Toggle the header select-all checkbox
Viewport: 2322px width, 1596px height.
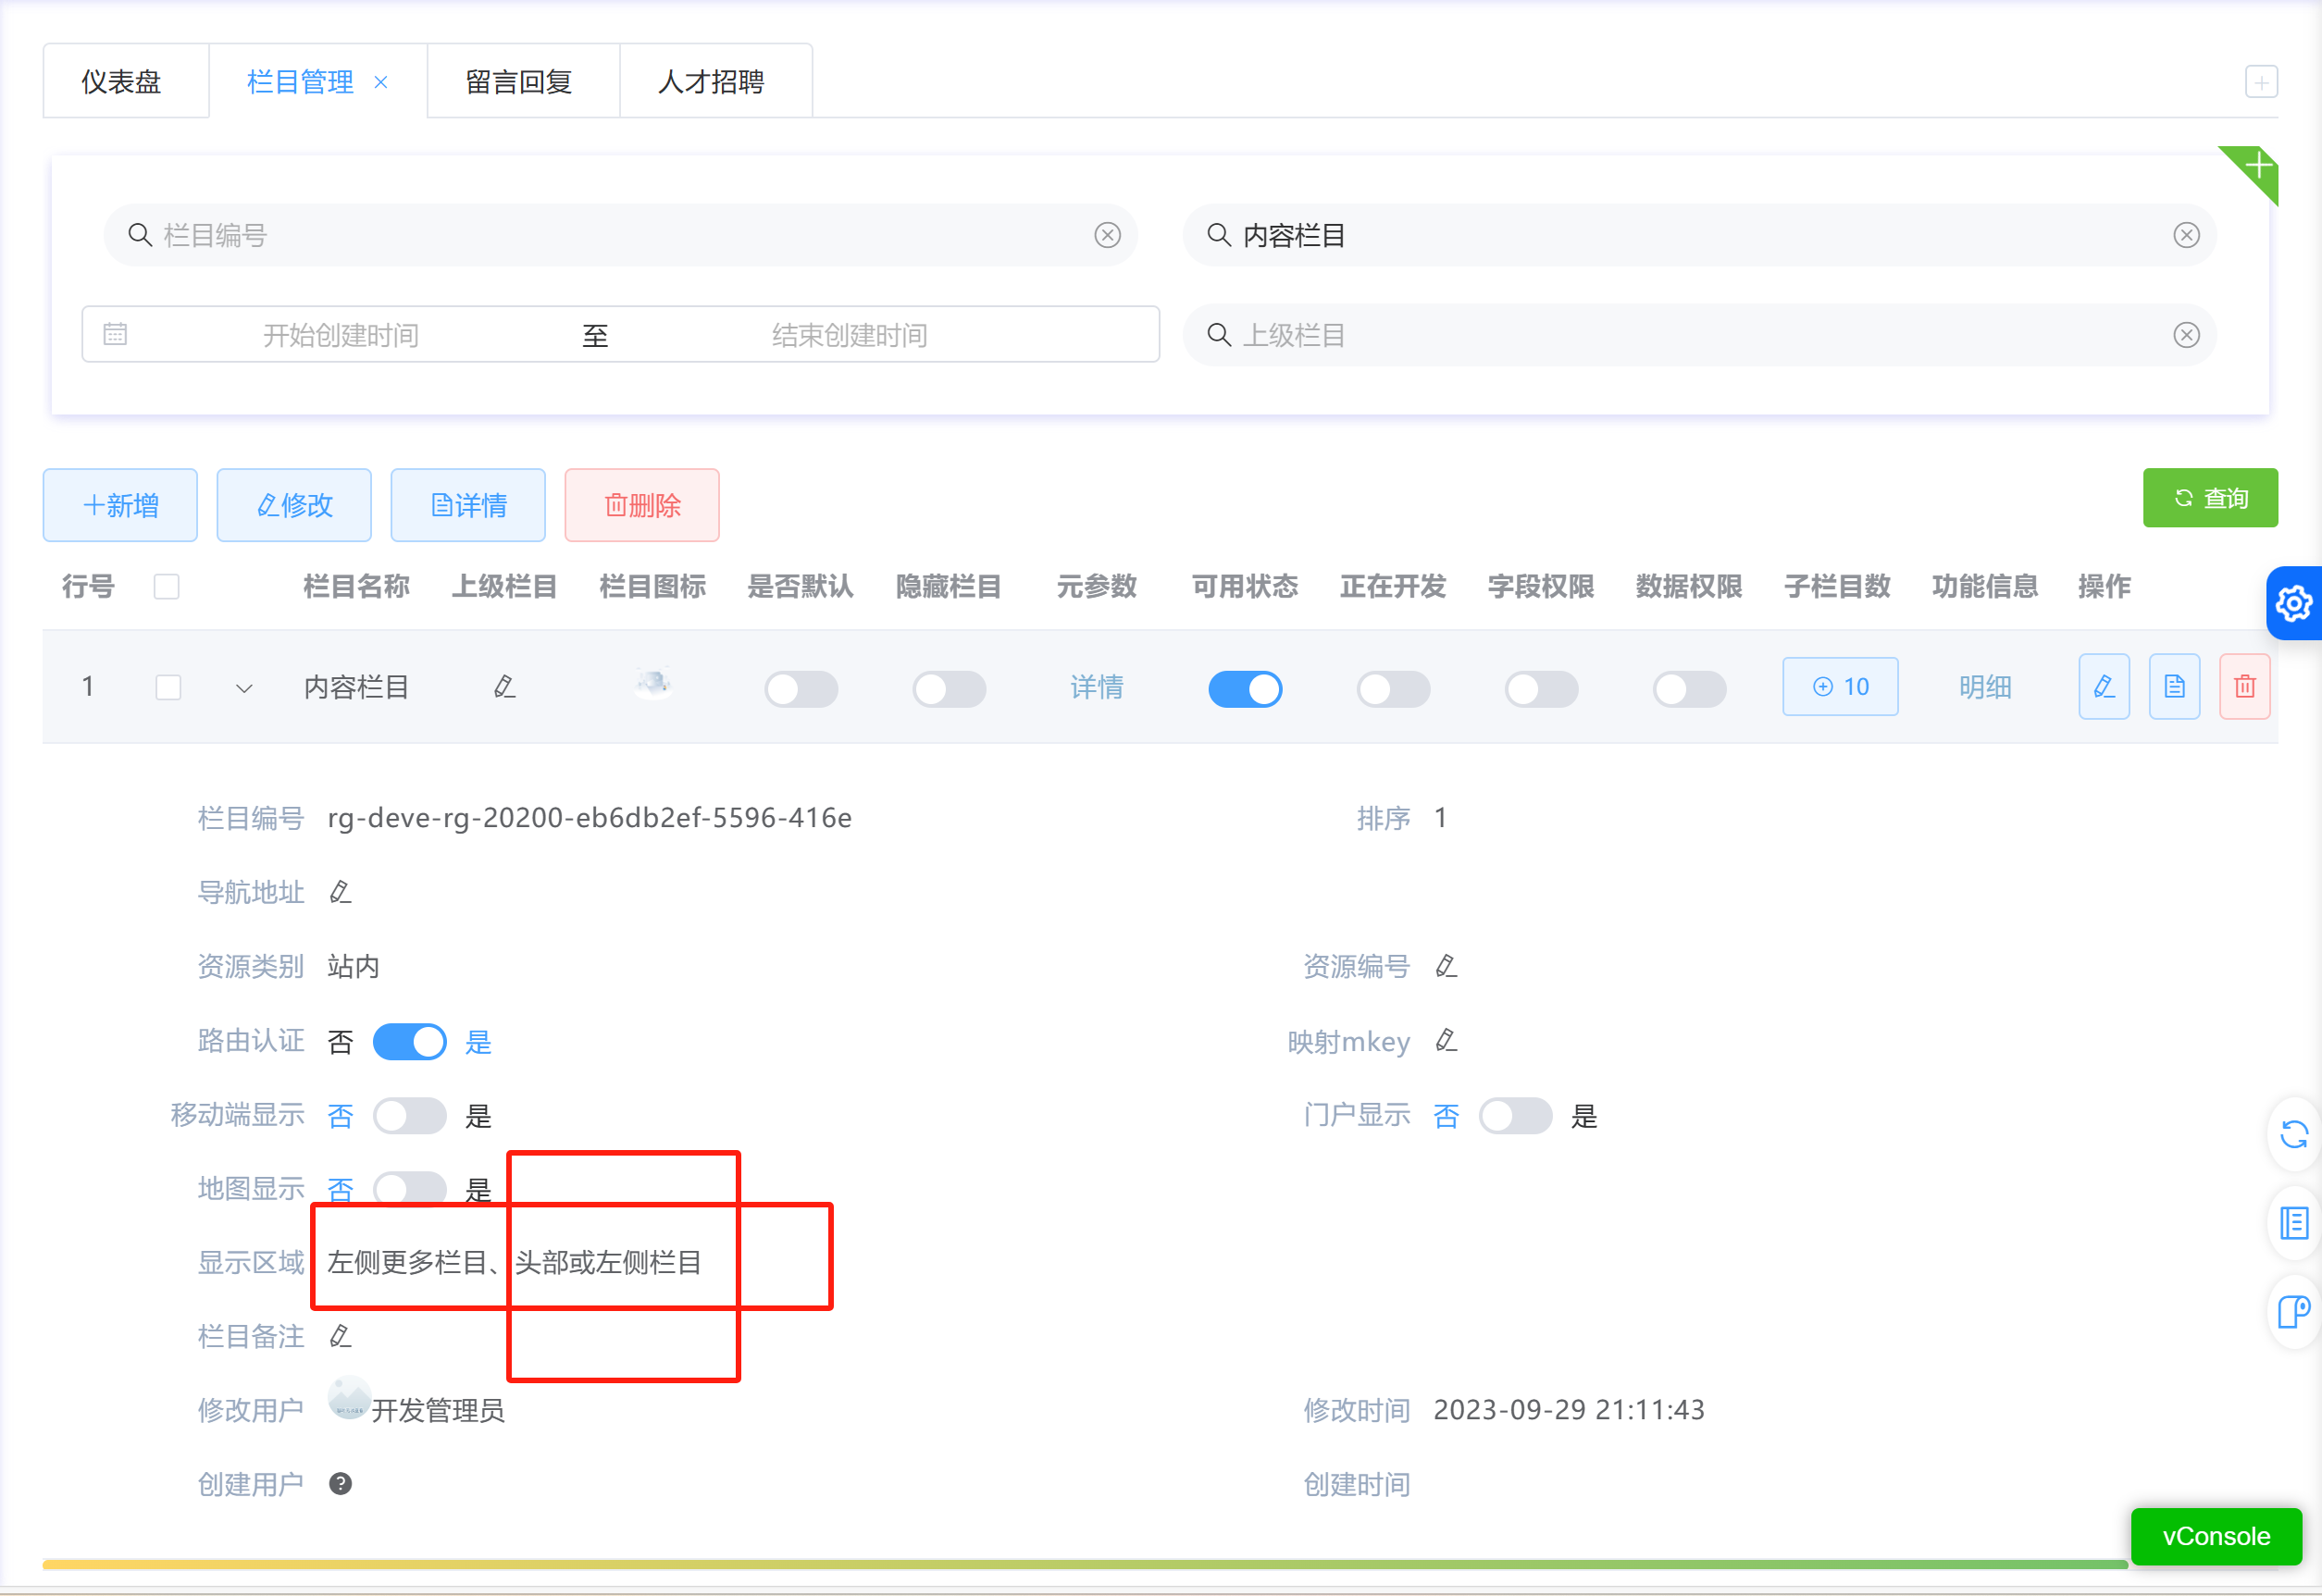tap(167, 586)
